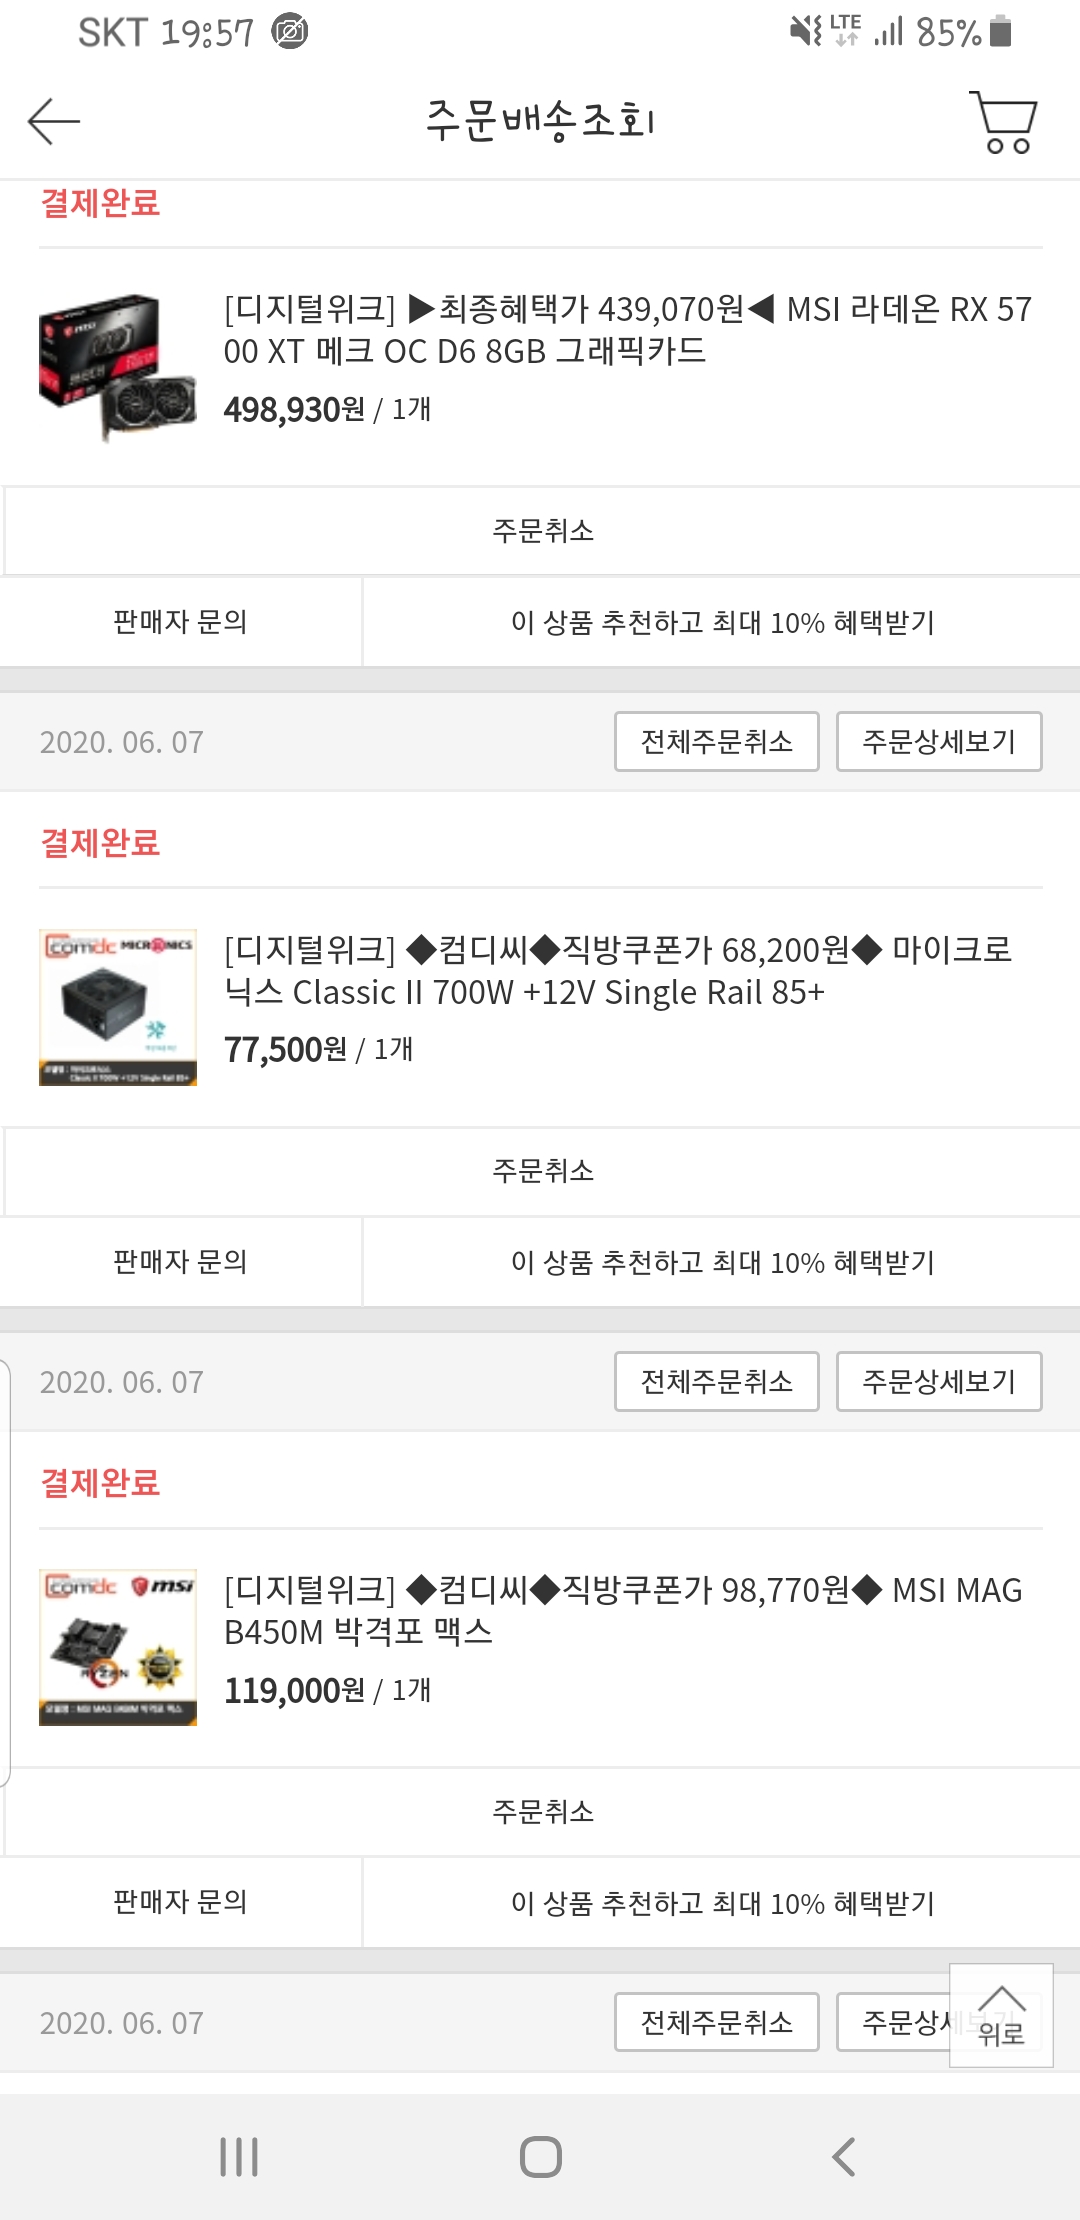The image size is (1080, 2220).
Task: Recommend the B450M motherboard for 10% benefit
Action: click(x=722, y=1903)
